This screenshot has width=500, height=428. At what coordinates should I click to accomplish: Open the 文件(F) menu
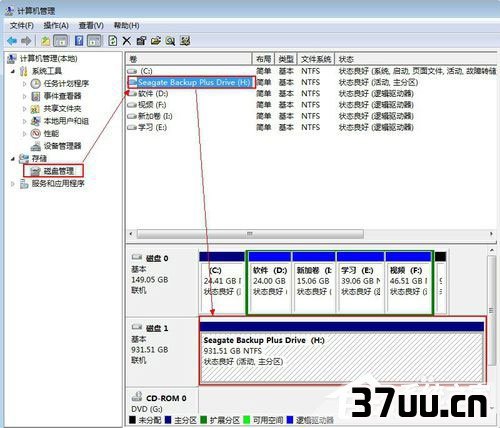(21, 26)
